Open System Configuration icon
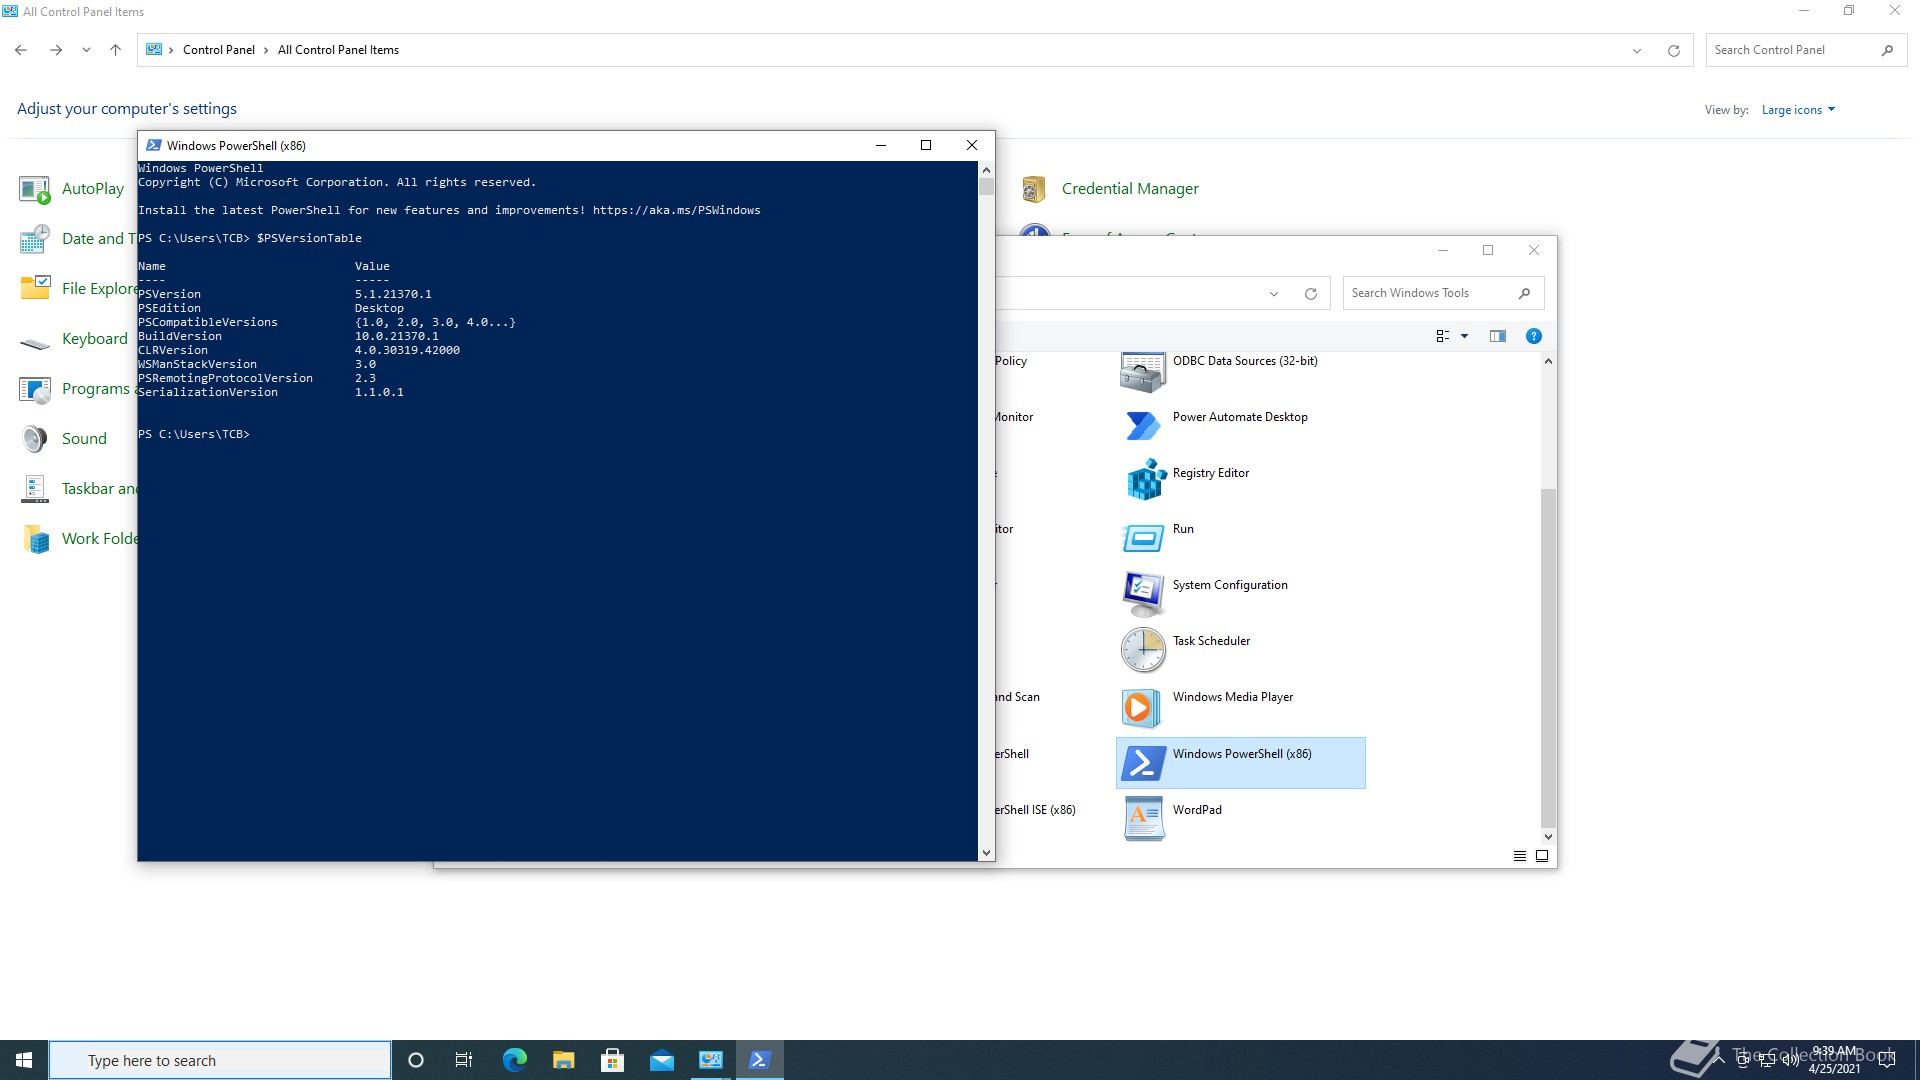Image resolution: width=1920 pixels, height=1080 pixels. 1143,595
